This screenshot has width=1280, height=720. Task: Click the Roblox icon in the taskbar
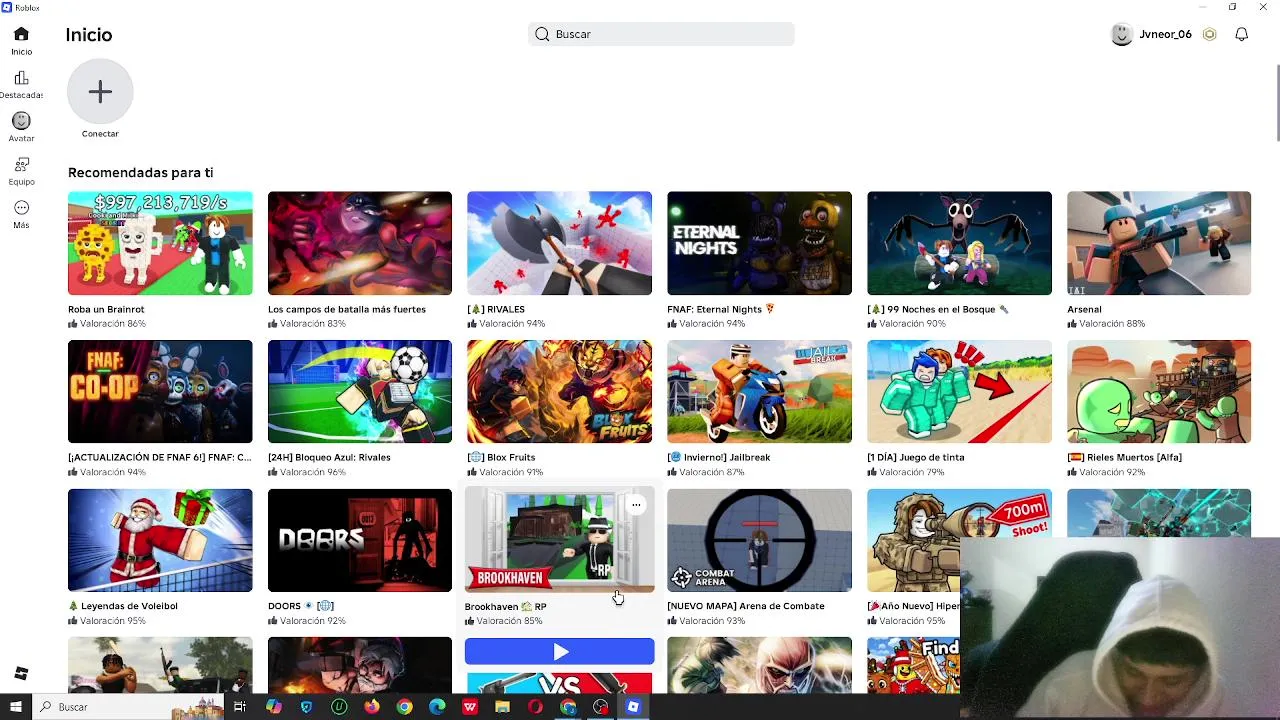click(x=633, y=707)
